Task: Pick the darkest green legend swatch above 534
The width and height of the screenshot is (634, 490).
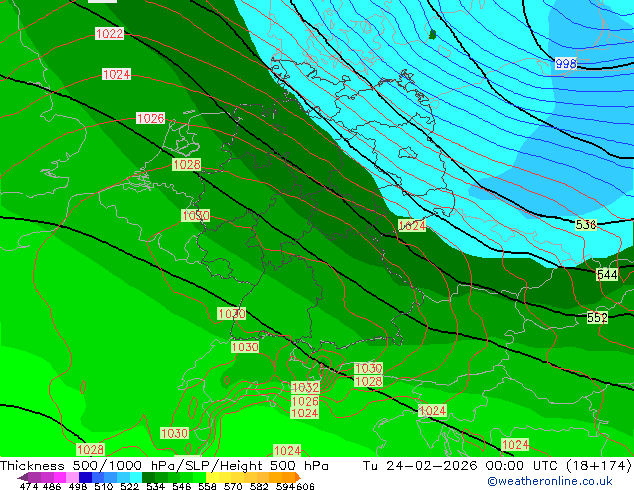Action: [x=148, y=477]
